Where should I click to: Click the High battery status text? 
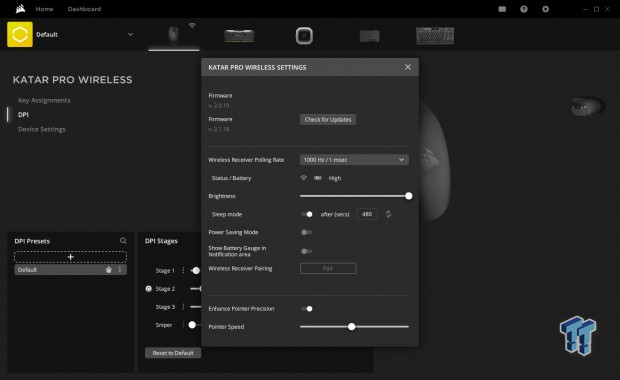(x=335, y=178)
